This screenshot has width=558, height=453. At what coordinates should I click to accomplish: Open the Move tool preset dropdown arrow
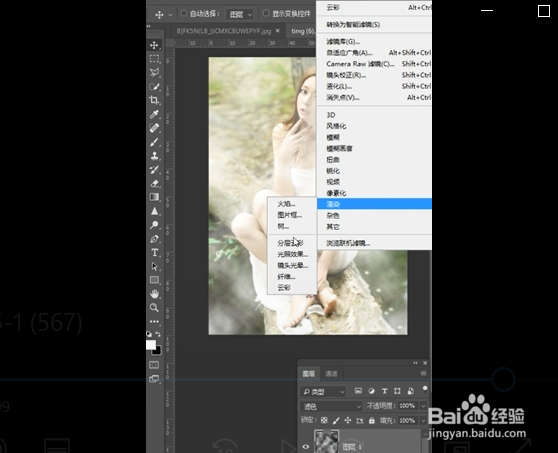pos(170,15)
